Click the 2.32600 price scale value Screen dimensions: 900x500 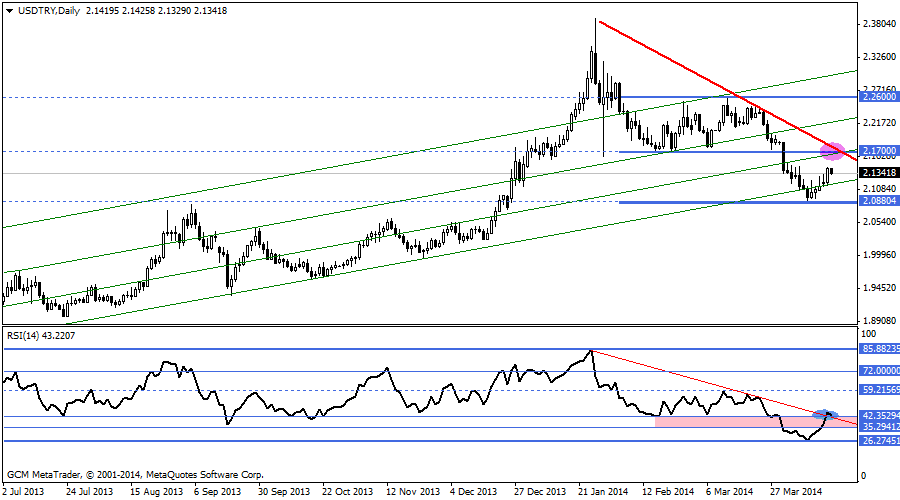coord(879,56)
